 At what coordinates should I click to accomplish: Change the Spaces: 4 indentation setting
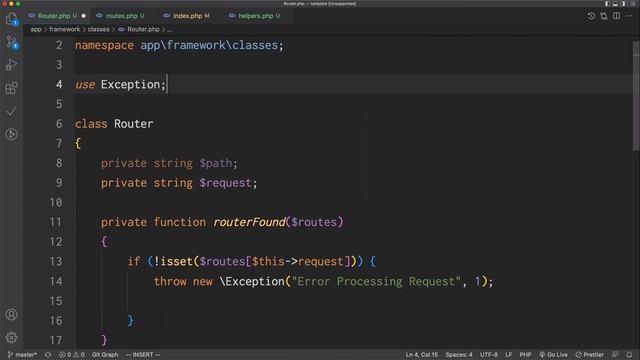459,355
